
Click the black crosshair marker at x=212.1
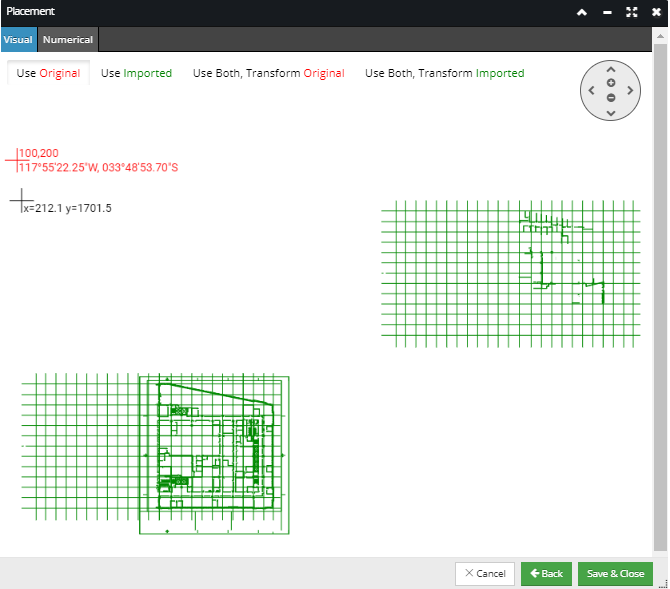pyautogui.click(x=21, y=200)
